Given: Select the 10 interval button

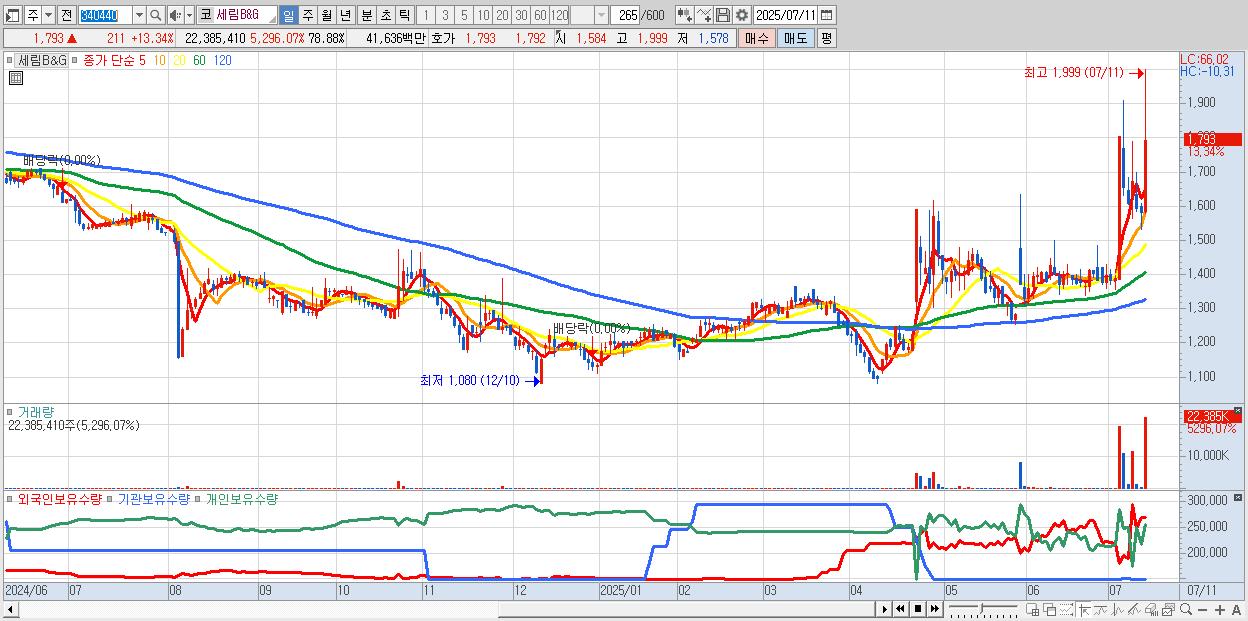Looking at the screenshot, I should (x=483, y=15).
